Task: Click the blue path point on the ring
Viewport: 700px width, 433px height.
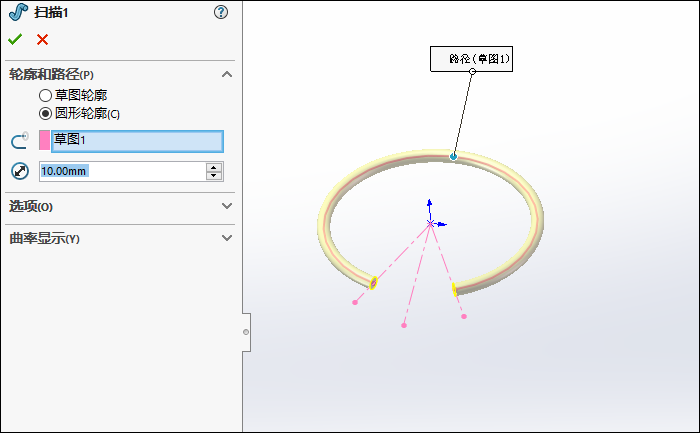Action: (453, 157)
